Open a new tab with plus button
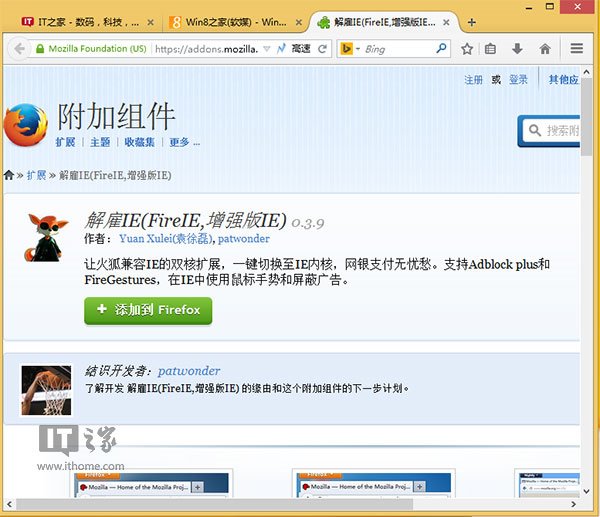 coord(471,23)
